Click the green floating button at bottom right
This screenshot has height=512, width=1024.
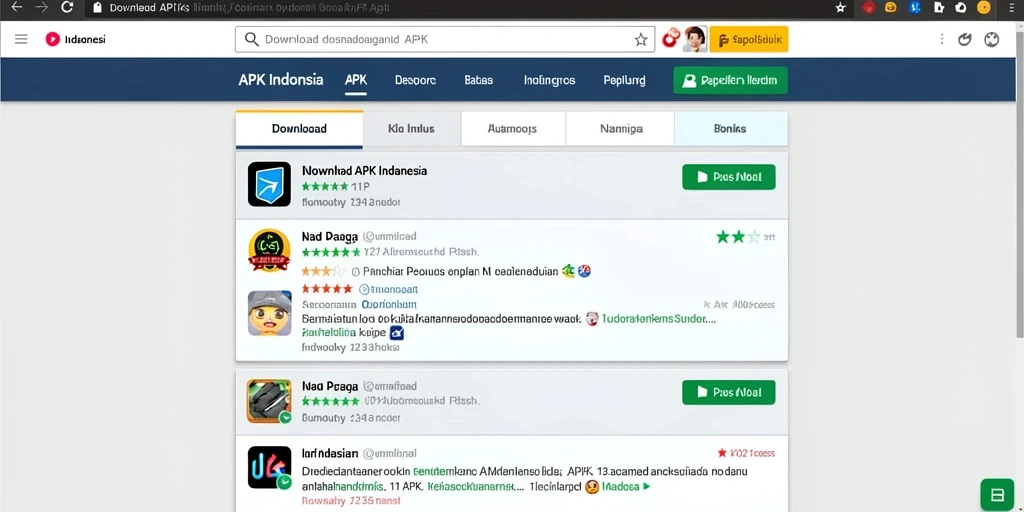(x=997, y=494)
